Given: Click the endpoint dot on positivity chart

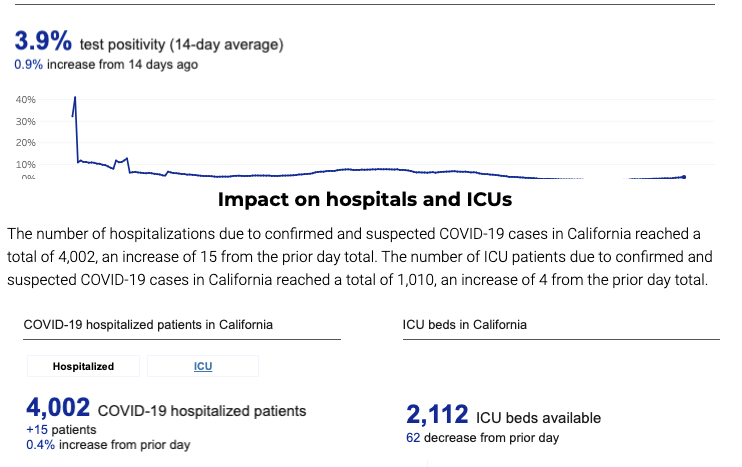Looking at the screenshot, I should pos(684,177).
